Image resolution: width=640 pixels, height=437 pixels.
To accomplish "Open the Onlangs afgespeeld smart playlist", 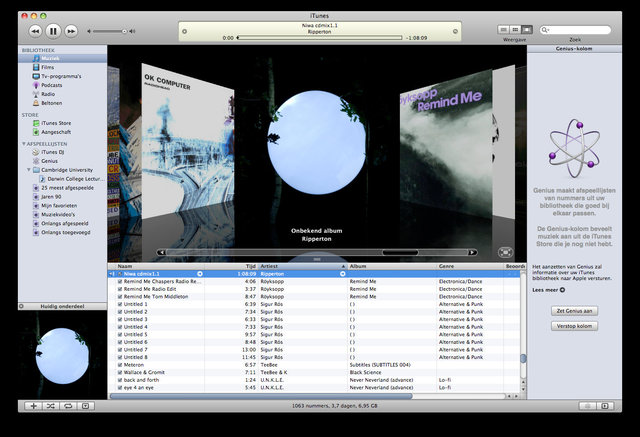I will point(64,224).
